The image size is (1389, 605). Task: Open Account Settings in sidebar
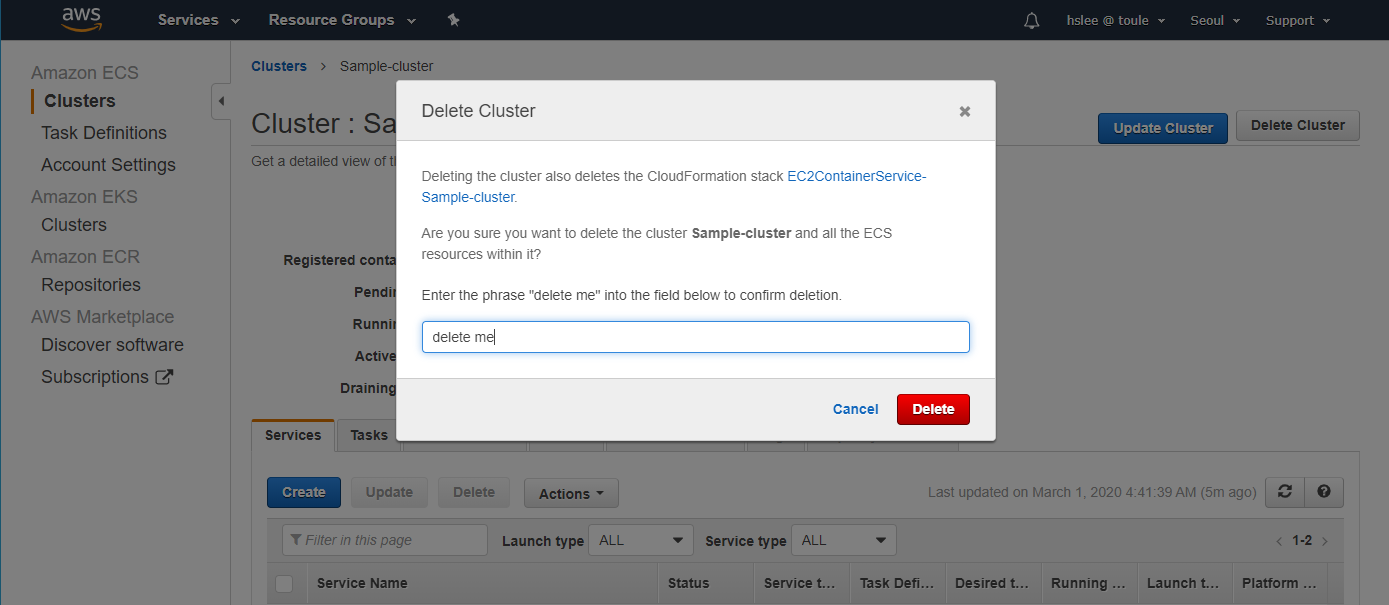[x=108, y=165]
